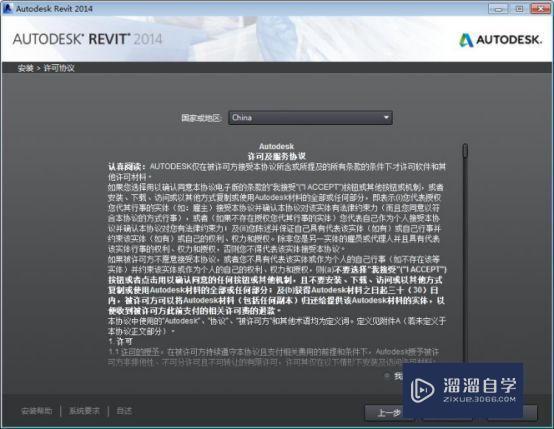Viewport: 554px width, 429px height.
Task: Open the 系统要求 link
Action: [x=84, y=411]
